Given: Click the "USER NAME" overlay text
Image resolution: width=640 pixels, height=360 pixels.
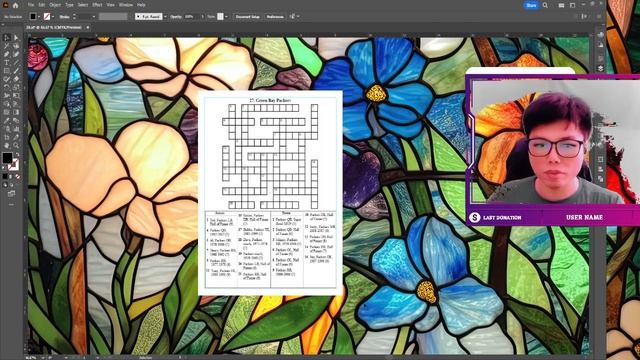Looking at the screenshot, I should point(584,217).
